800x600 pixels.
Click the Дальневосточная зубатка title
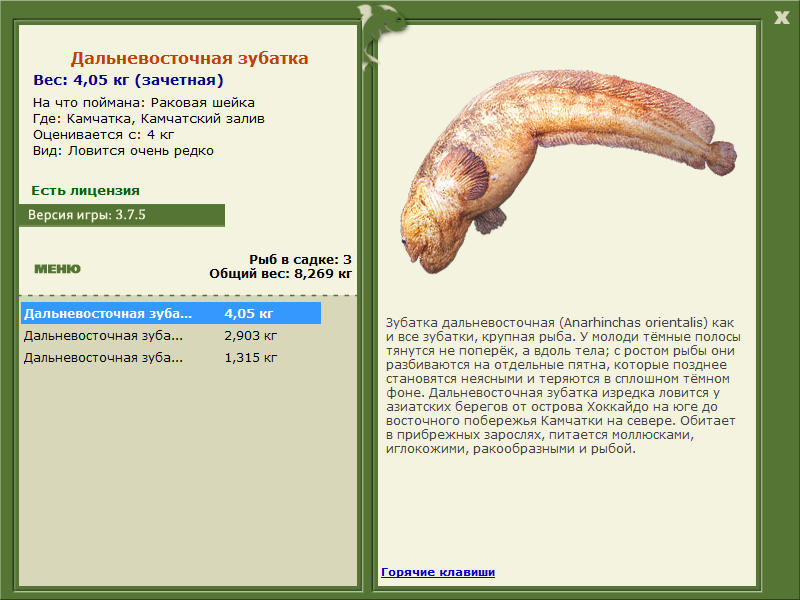(x=189, y=58)
